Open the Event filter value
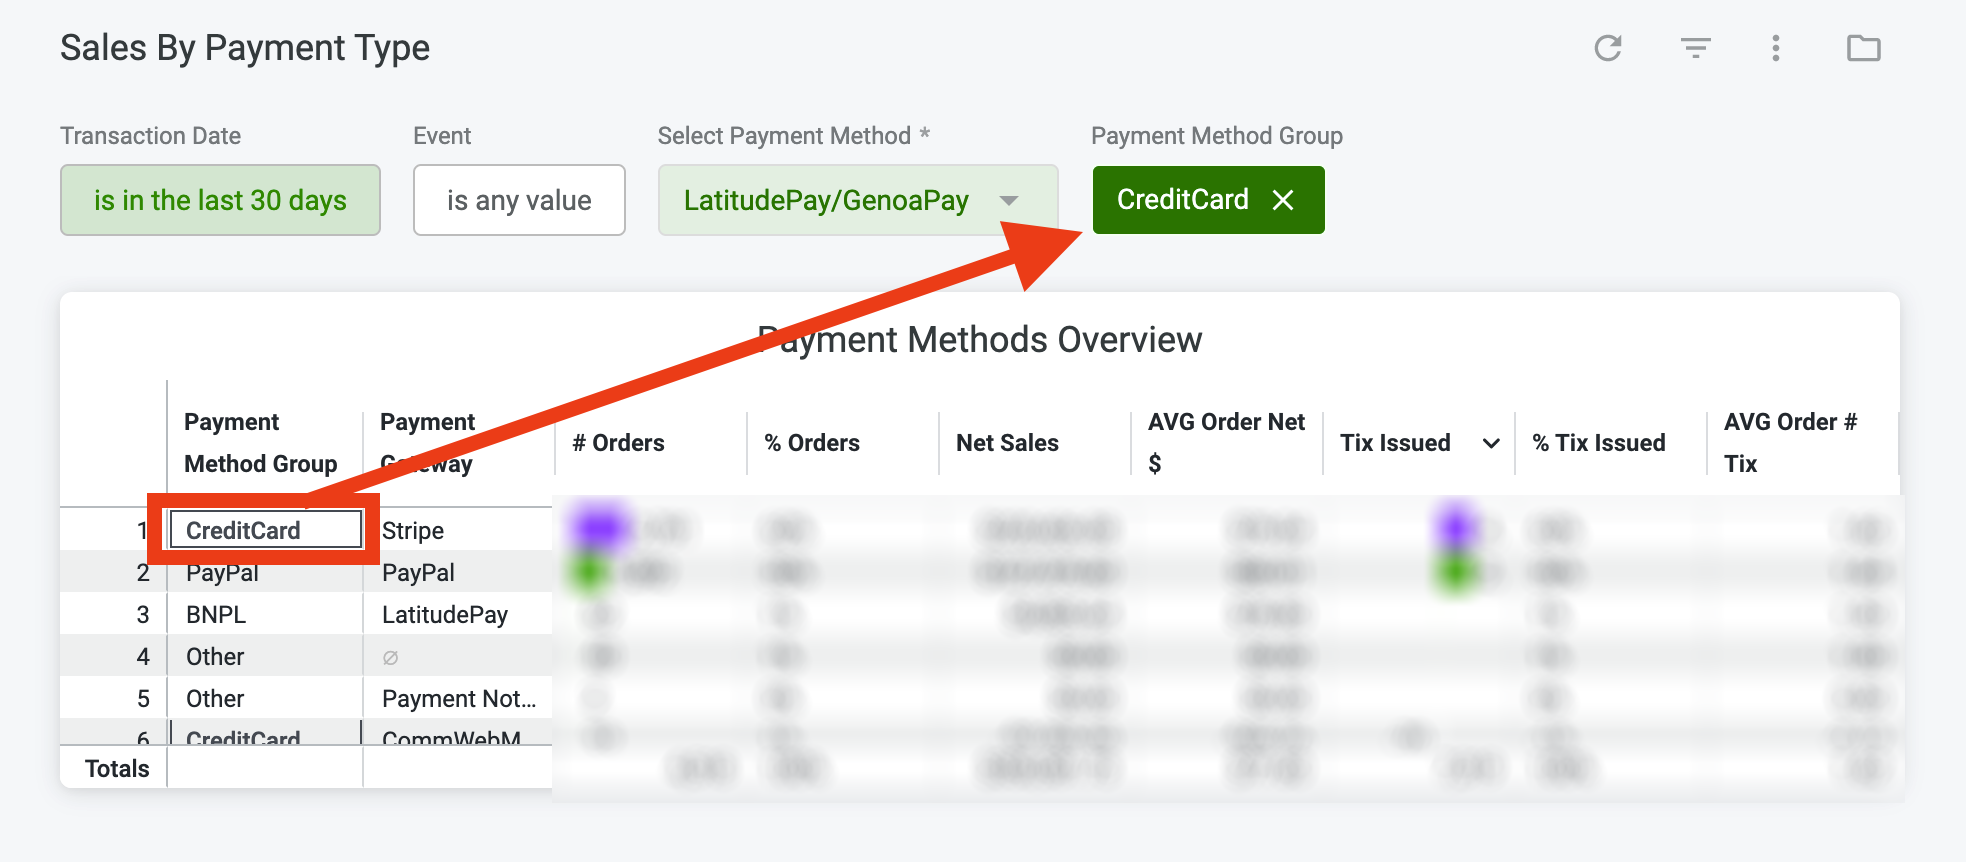 pos(519,200)
